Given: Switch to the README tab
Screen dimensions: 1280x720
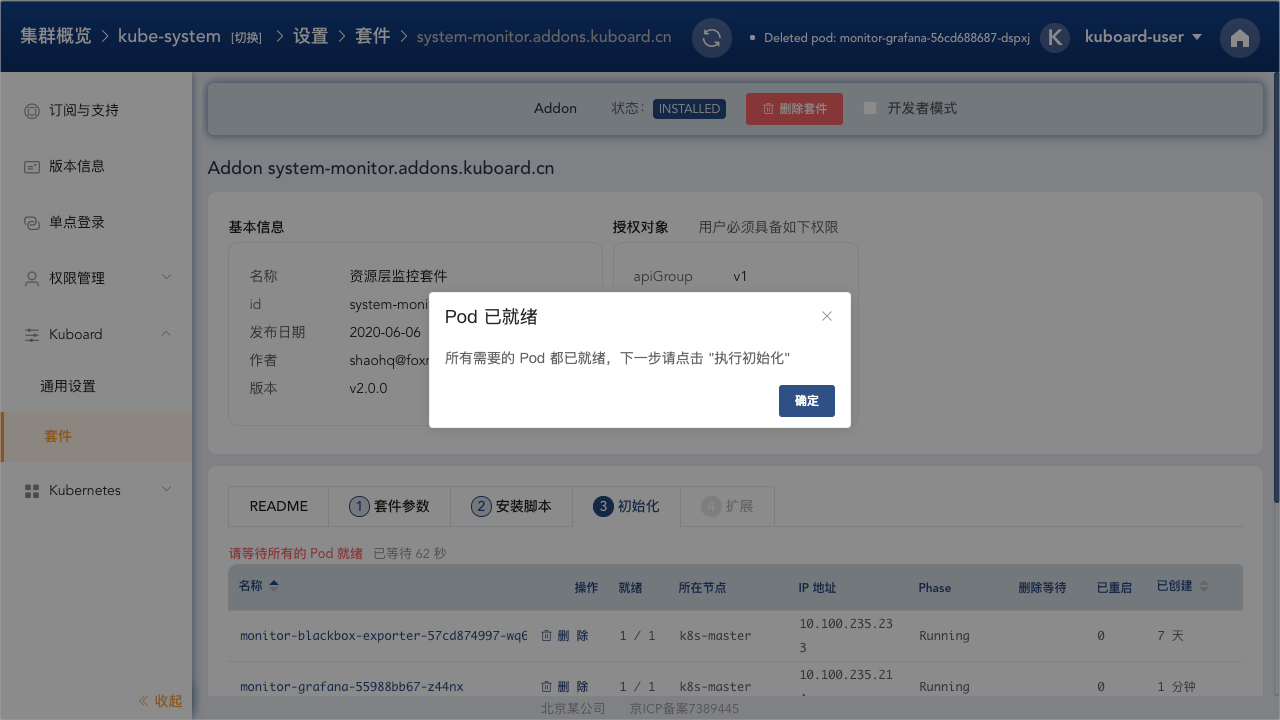Looking at the screenshot, I should pyautogui.click(x=278, y=506).
